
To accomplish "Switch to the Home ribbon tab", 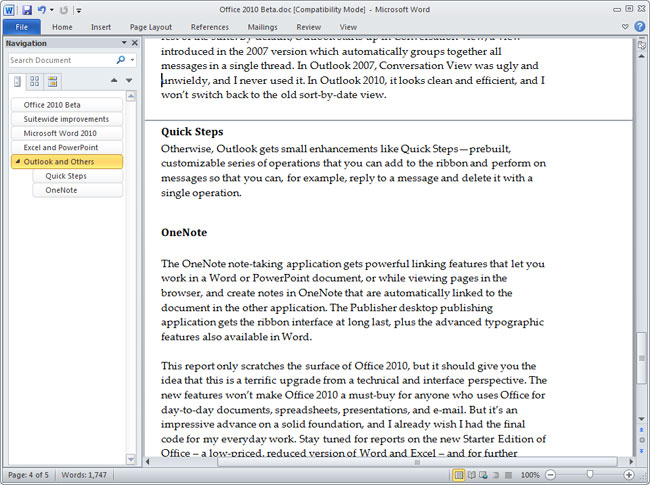I will click(x=62, y=27).
